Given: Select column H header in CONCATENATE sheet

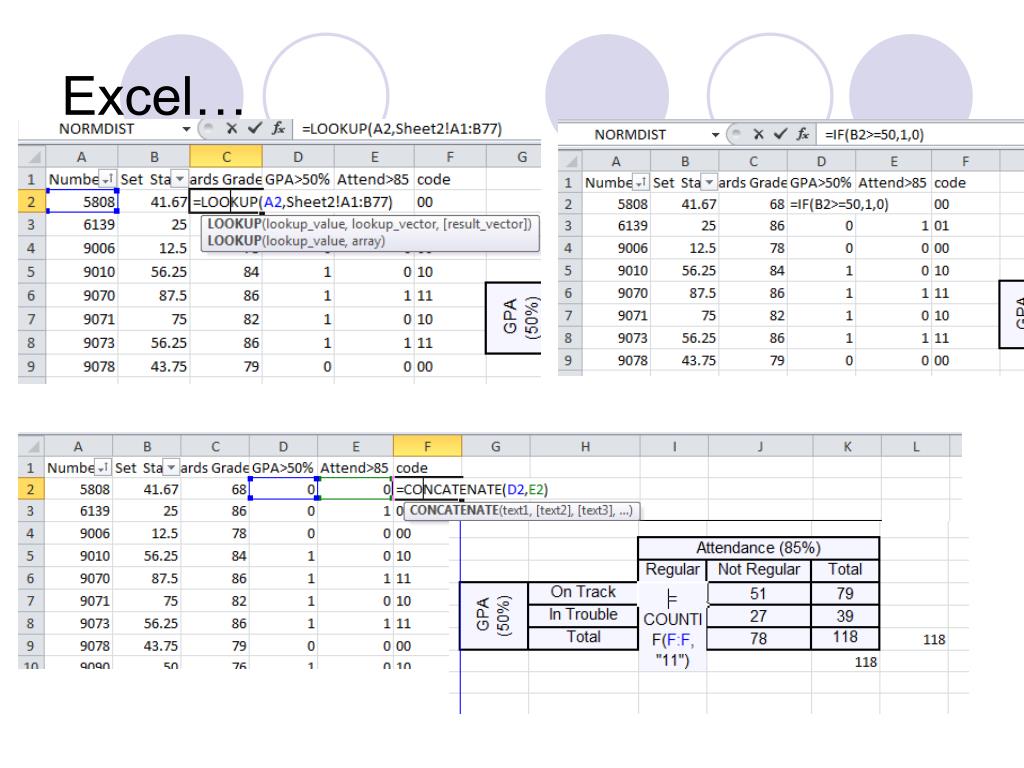Looking at the screenshot, I should (x=585, y=447).
